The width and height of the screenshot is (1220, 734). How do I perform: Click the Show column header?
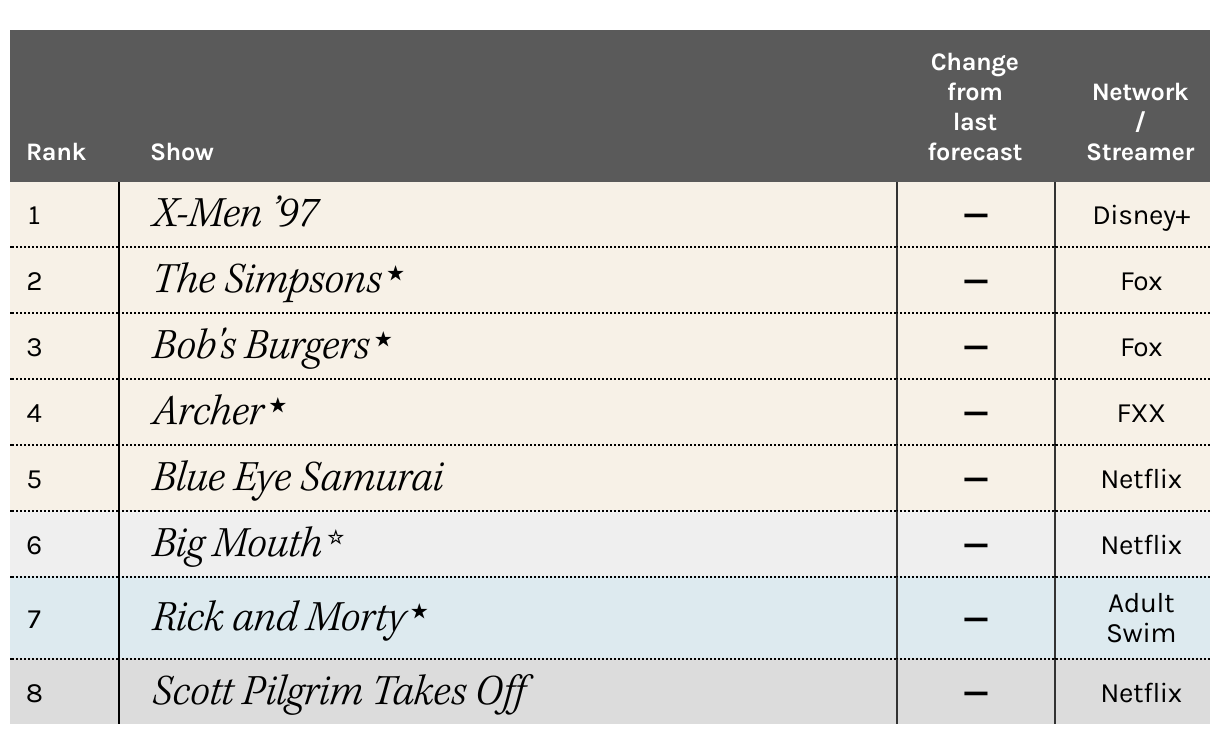(182, 152)
